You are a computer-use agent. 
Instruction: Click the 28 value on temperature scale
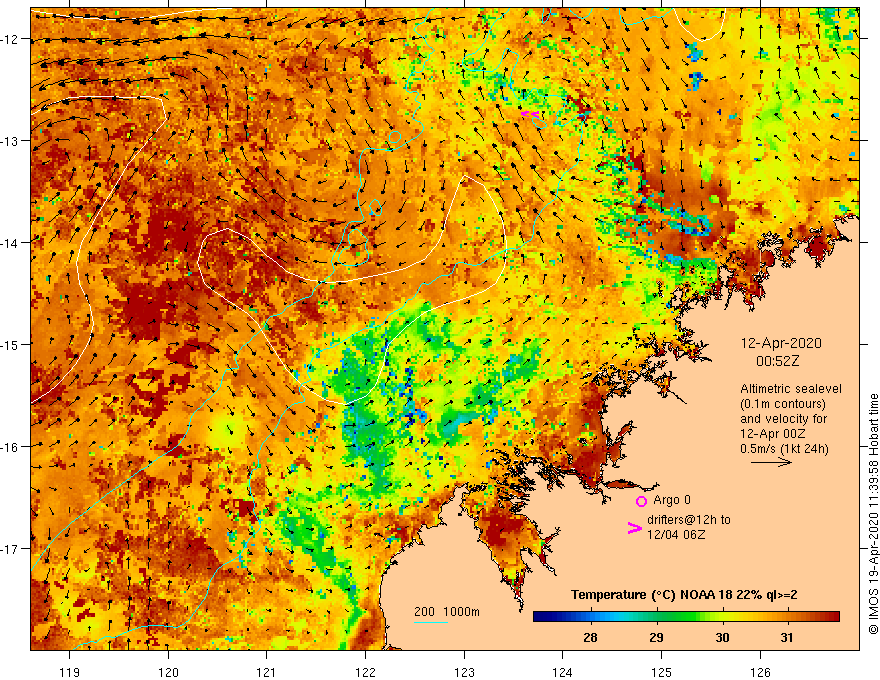tap(590, 637)
